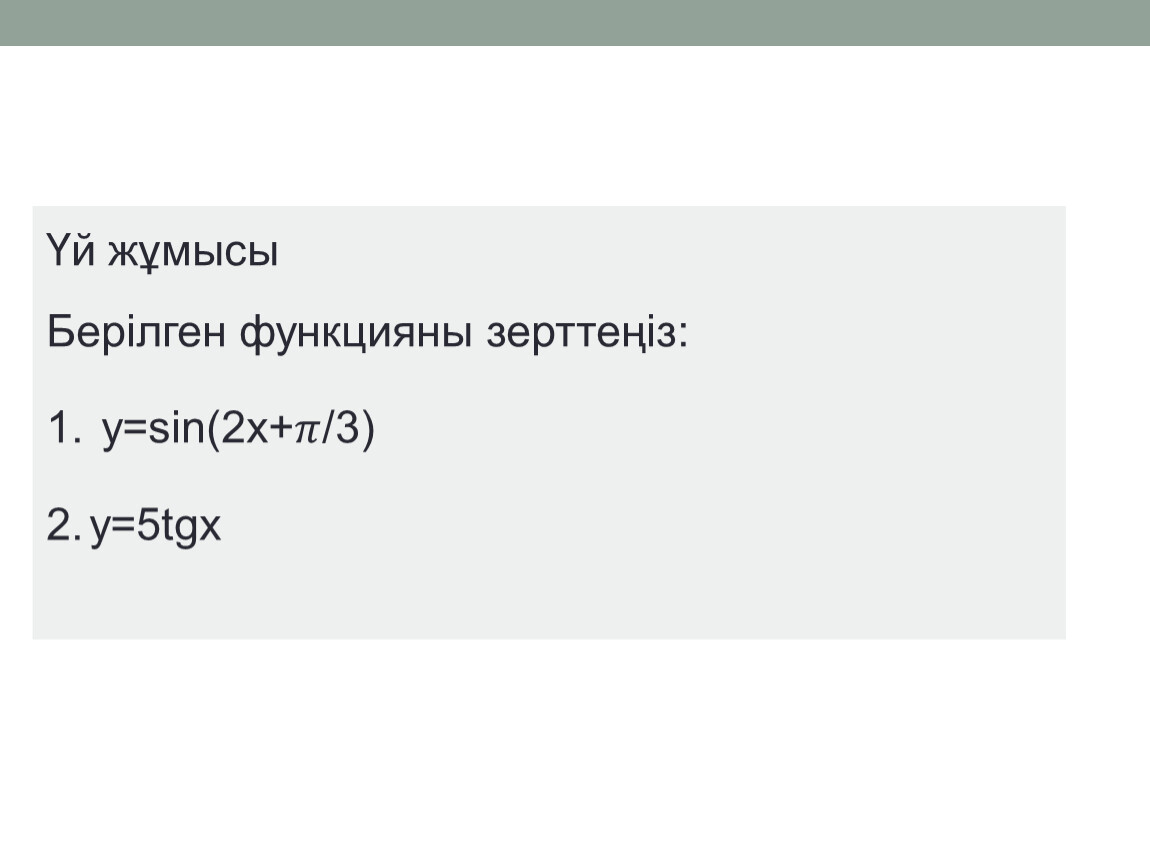
Task: Click list number "2."
Action: [63, 525]
